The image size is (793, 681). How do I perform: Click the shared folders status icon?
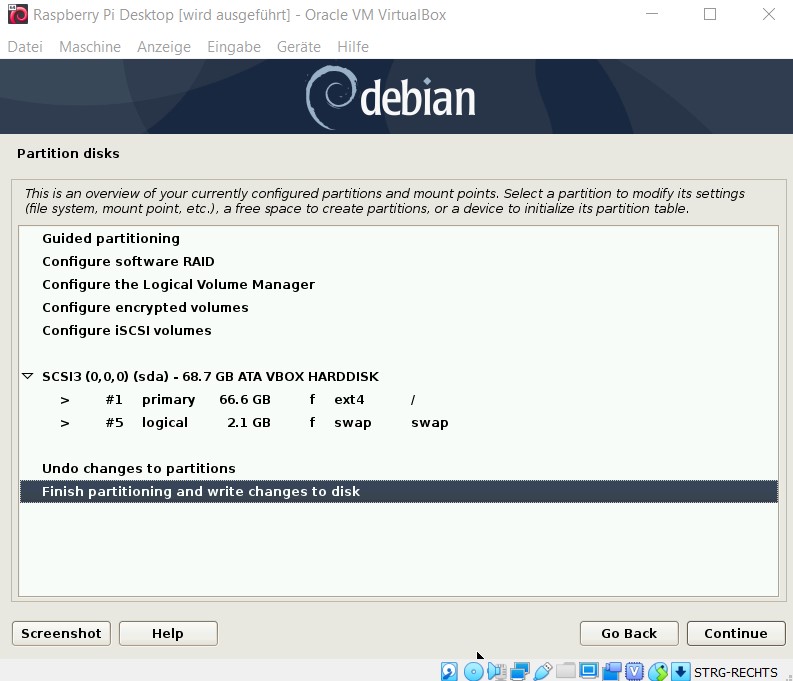tap(566, 671)
